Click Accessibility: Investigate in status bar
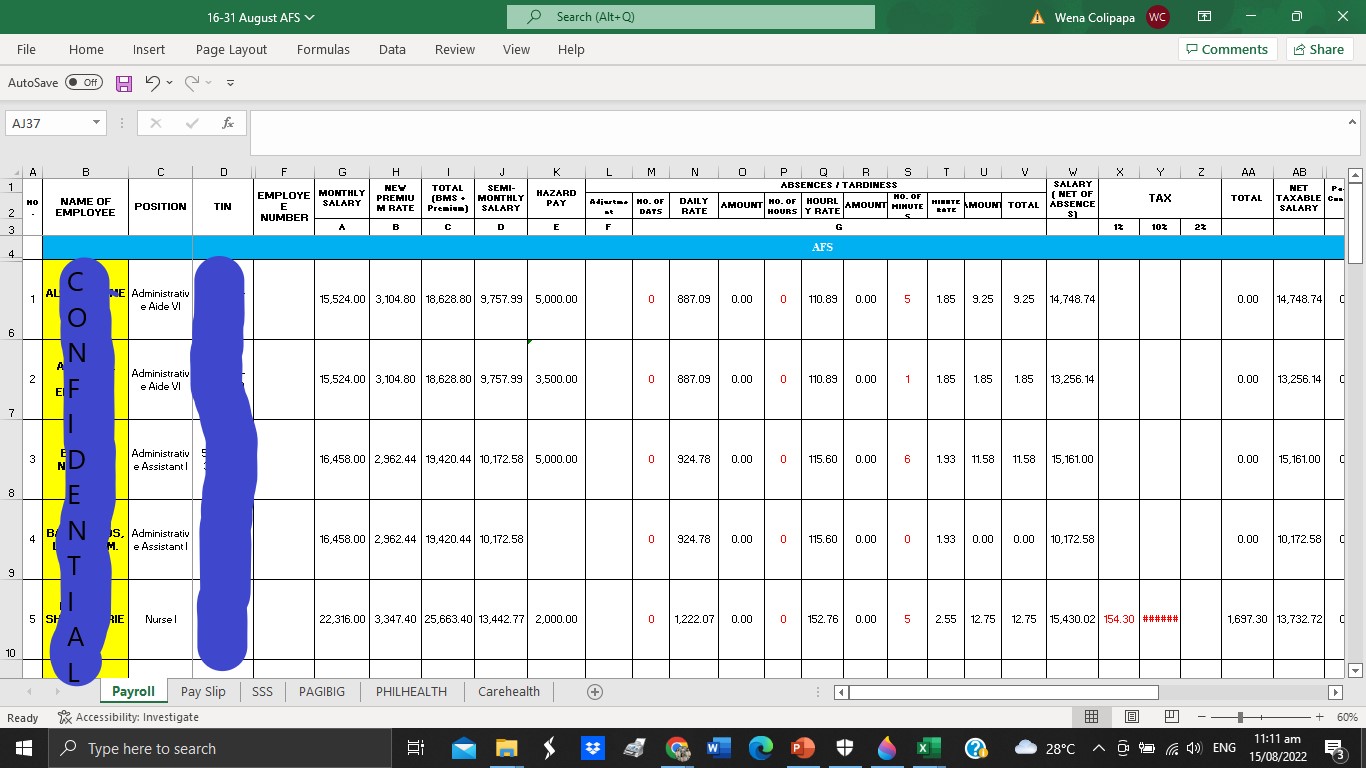This screenshot has width=1366, height=768. (x=128, y=717)
